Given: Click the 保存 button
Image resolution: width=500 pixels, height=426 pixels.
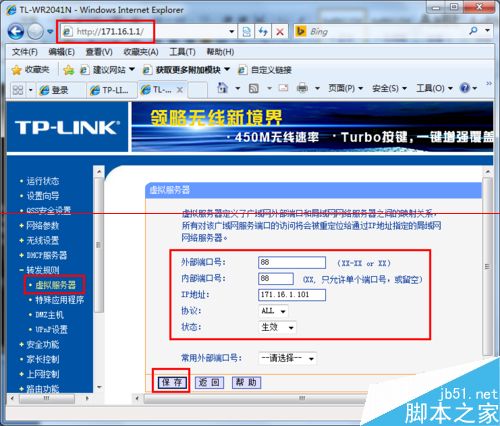Looking at the screenshot, I should (171, 382).
